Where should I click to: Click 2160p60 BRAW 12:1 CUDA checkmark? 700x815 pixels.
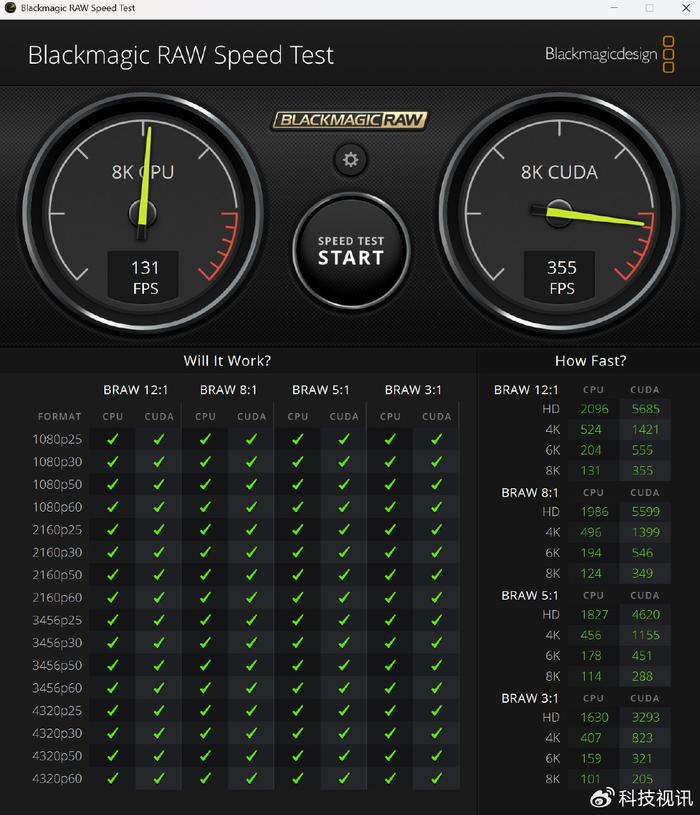[x=159, y=598]
